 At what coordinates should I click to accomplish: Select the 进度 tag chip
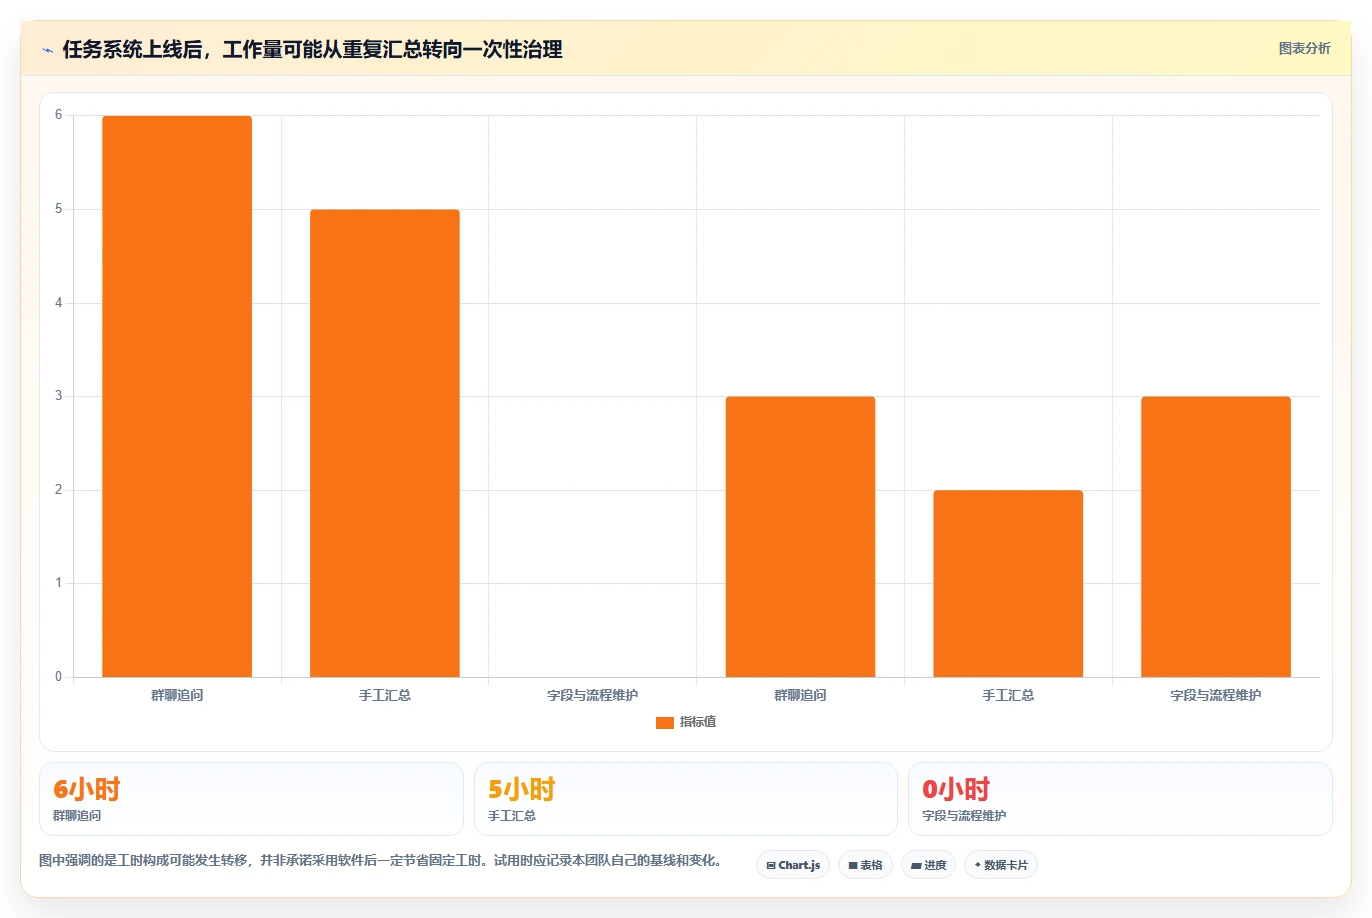[928, 865]
